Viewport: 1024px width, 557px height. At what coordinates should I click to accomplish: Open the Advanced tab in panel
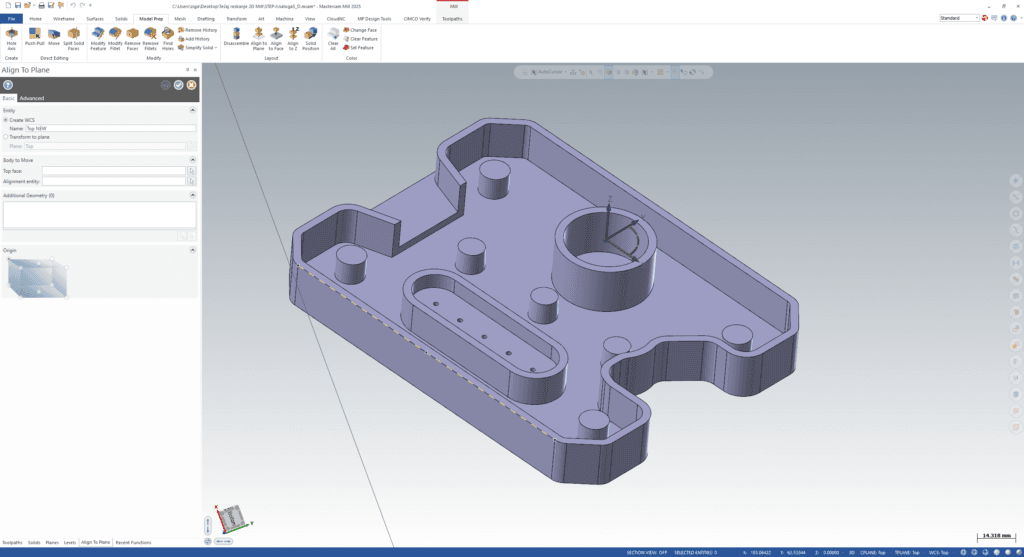32,98
